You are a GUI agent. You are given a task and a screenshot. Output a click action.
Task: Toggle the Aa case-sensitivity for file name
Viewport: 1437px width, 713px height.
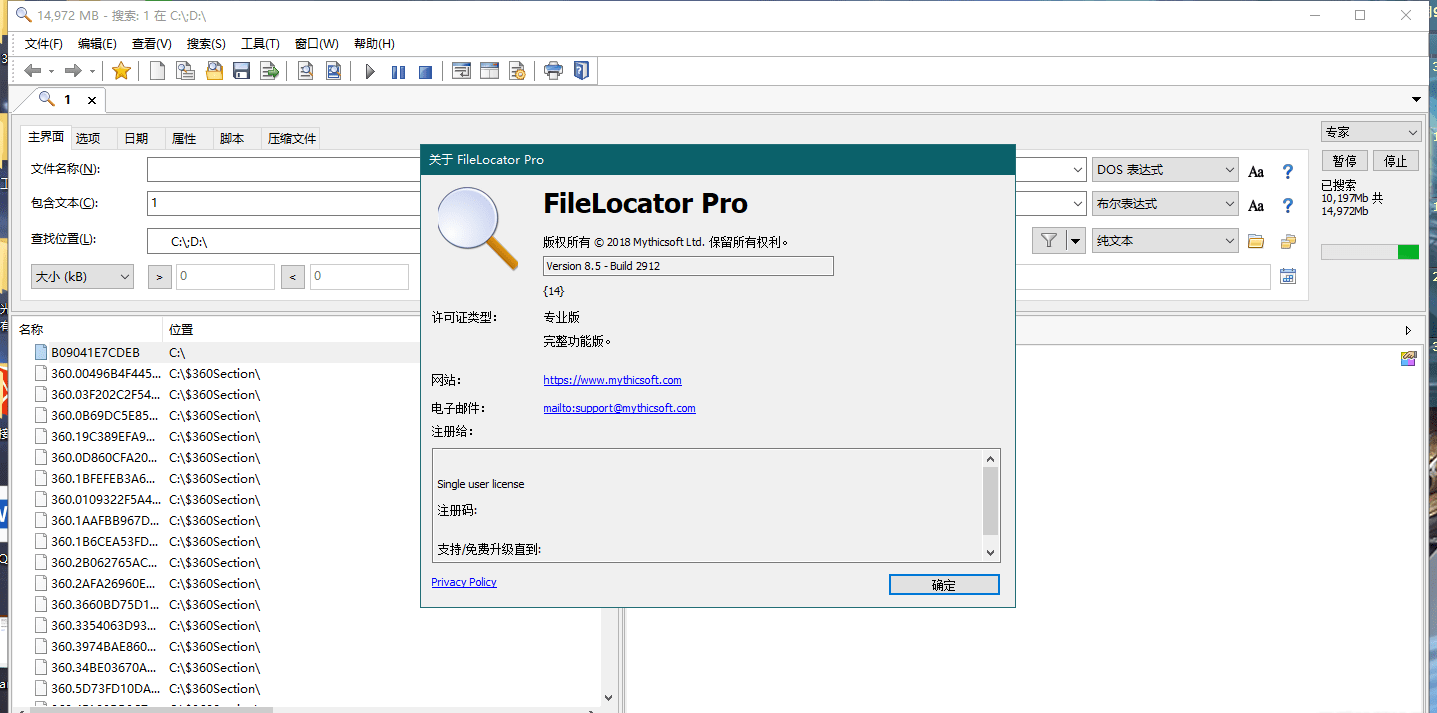click(1256, 171)
